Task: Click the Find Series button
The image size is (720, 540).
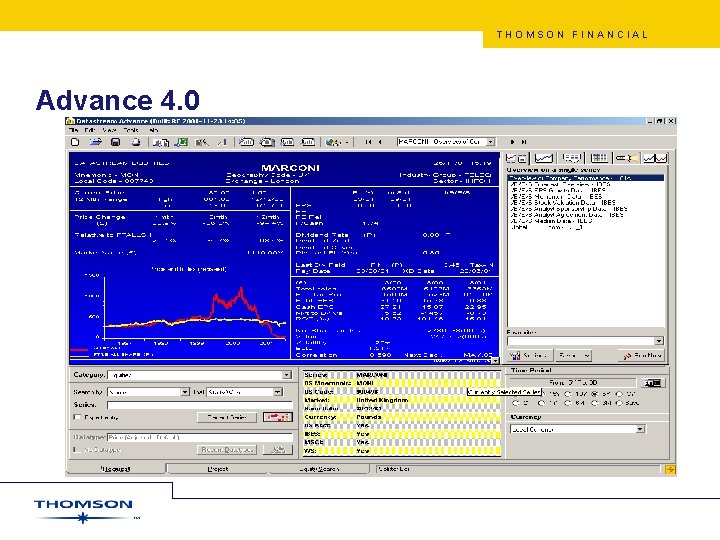Action: coord(227,417)
